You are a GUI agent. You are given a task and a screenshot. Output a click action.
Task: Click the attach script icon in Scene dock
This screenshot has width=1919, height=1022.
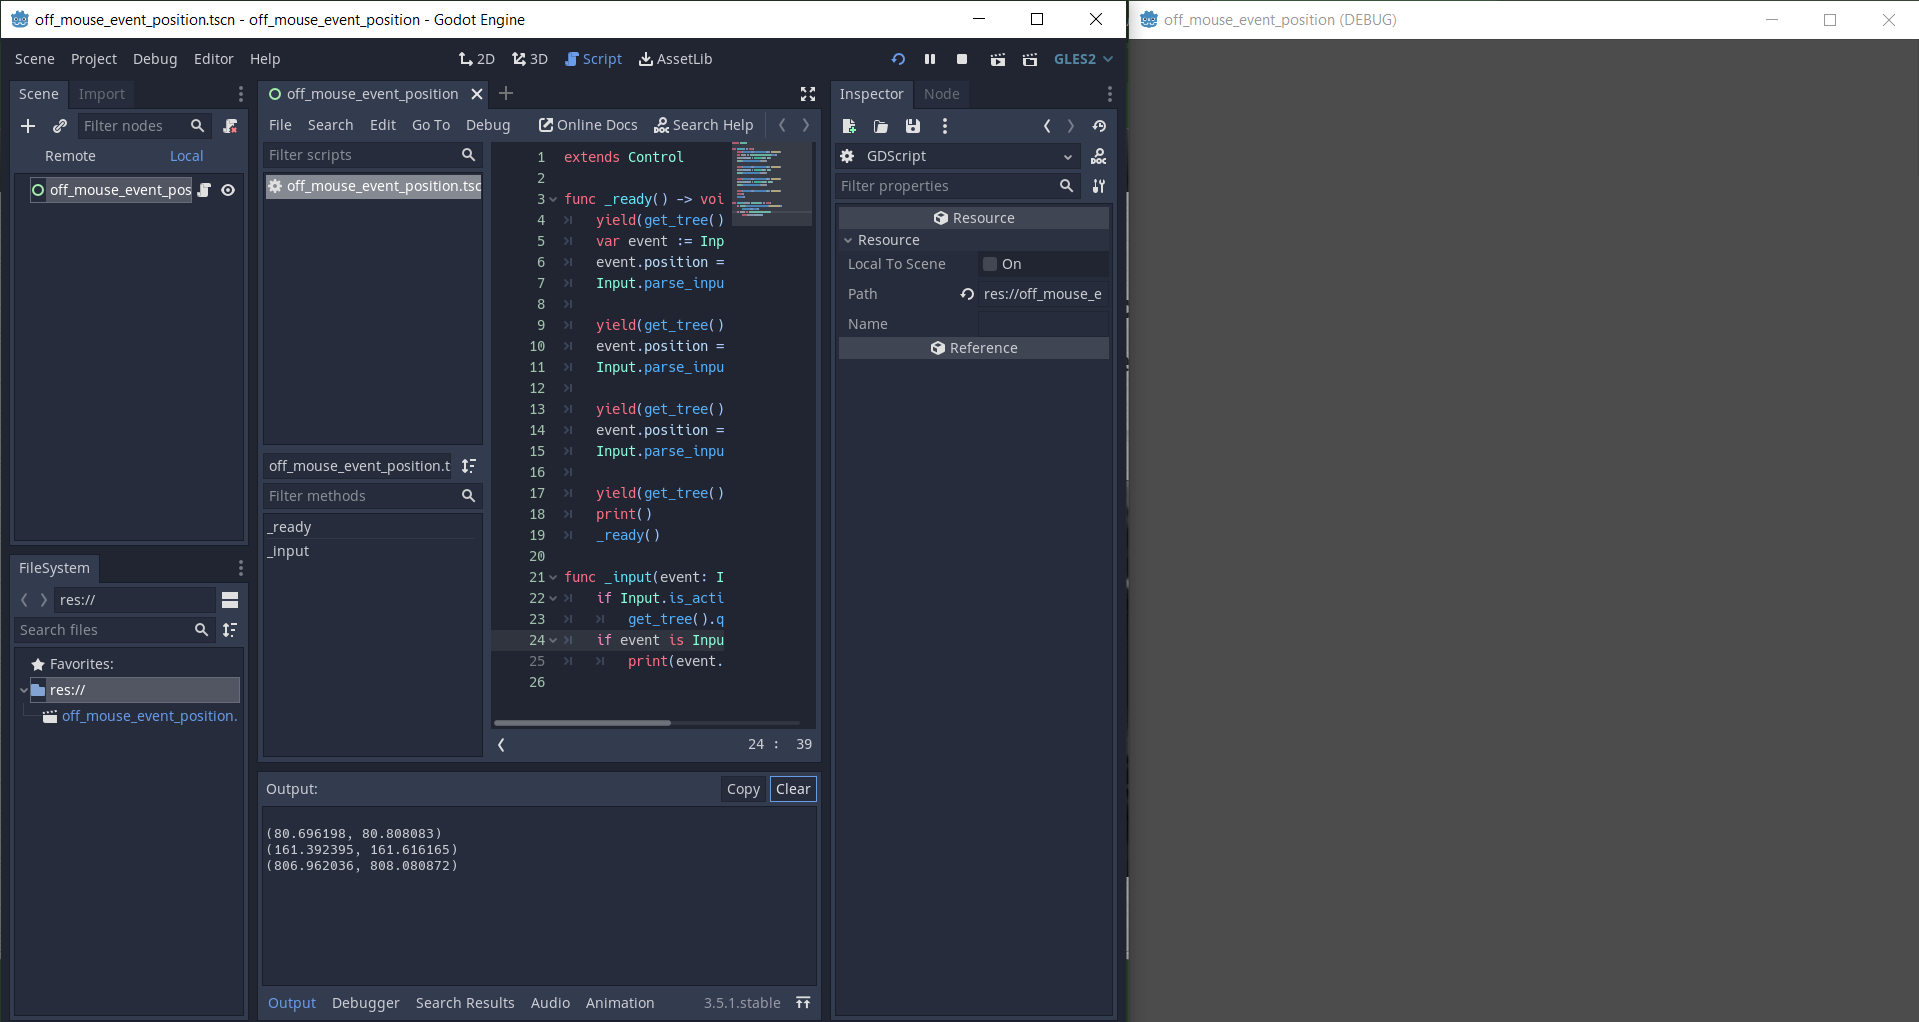(x=230, y=126)
